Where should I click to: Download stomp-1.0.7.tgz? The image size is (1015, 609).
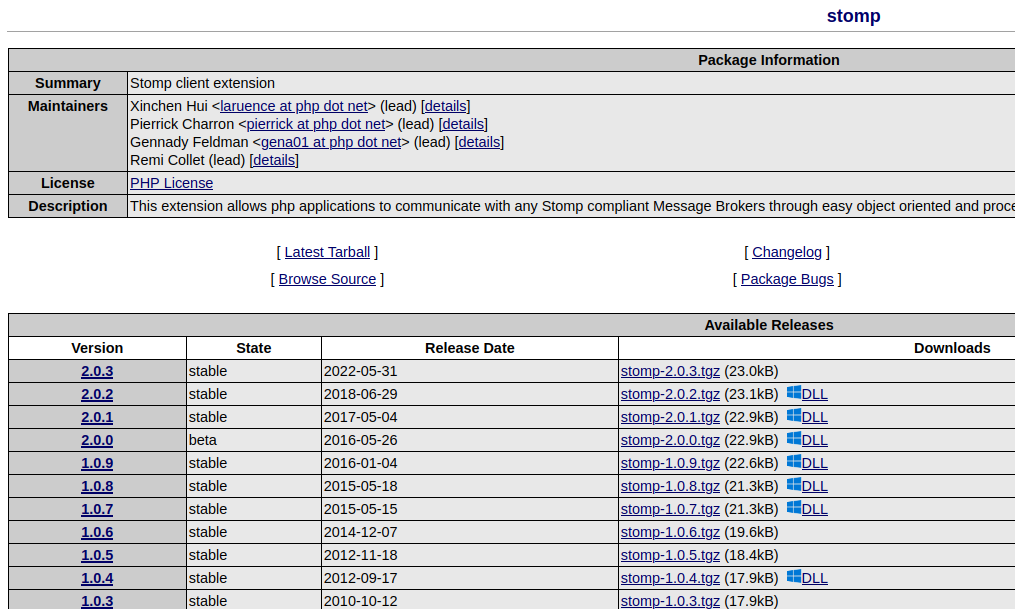pos(670,509)
